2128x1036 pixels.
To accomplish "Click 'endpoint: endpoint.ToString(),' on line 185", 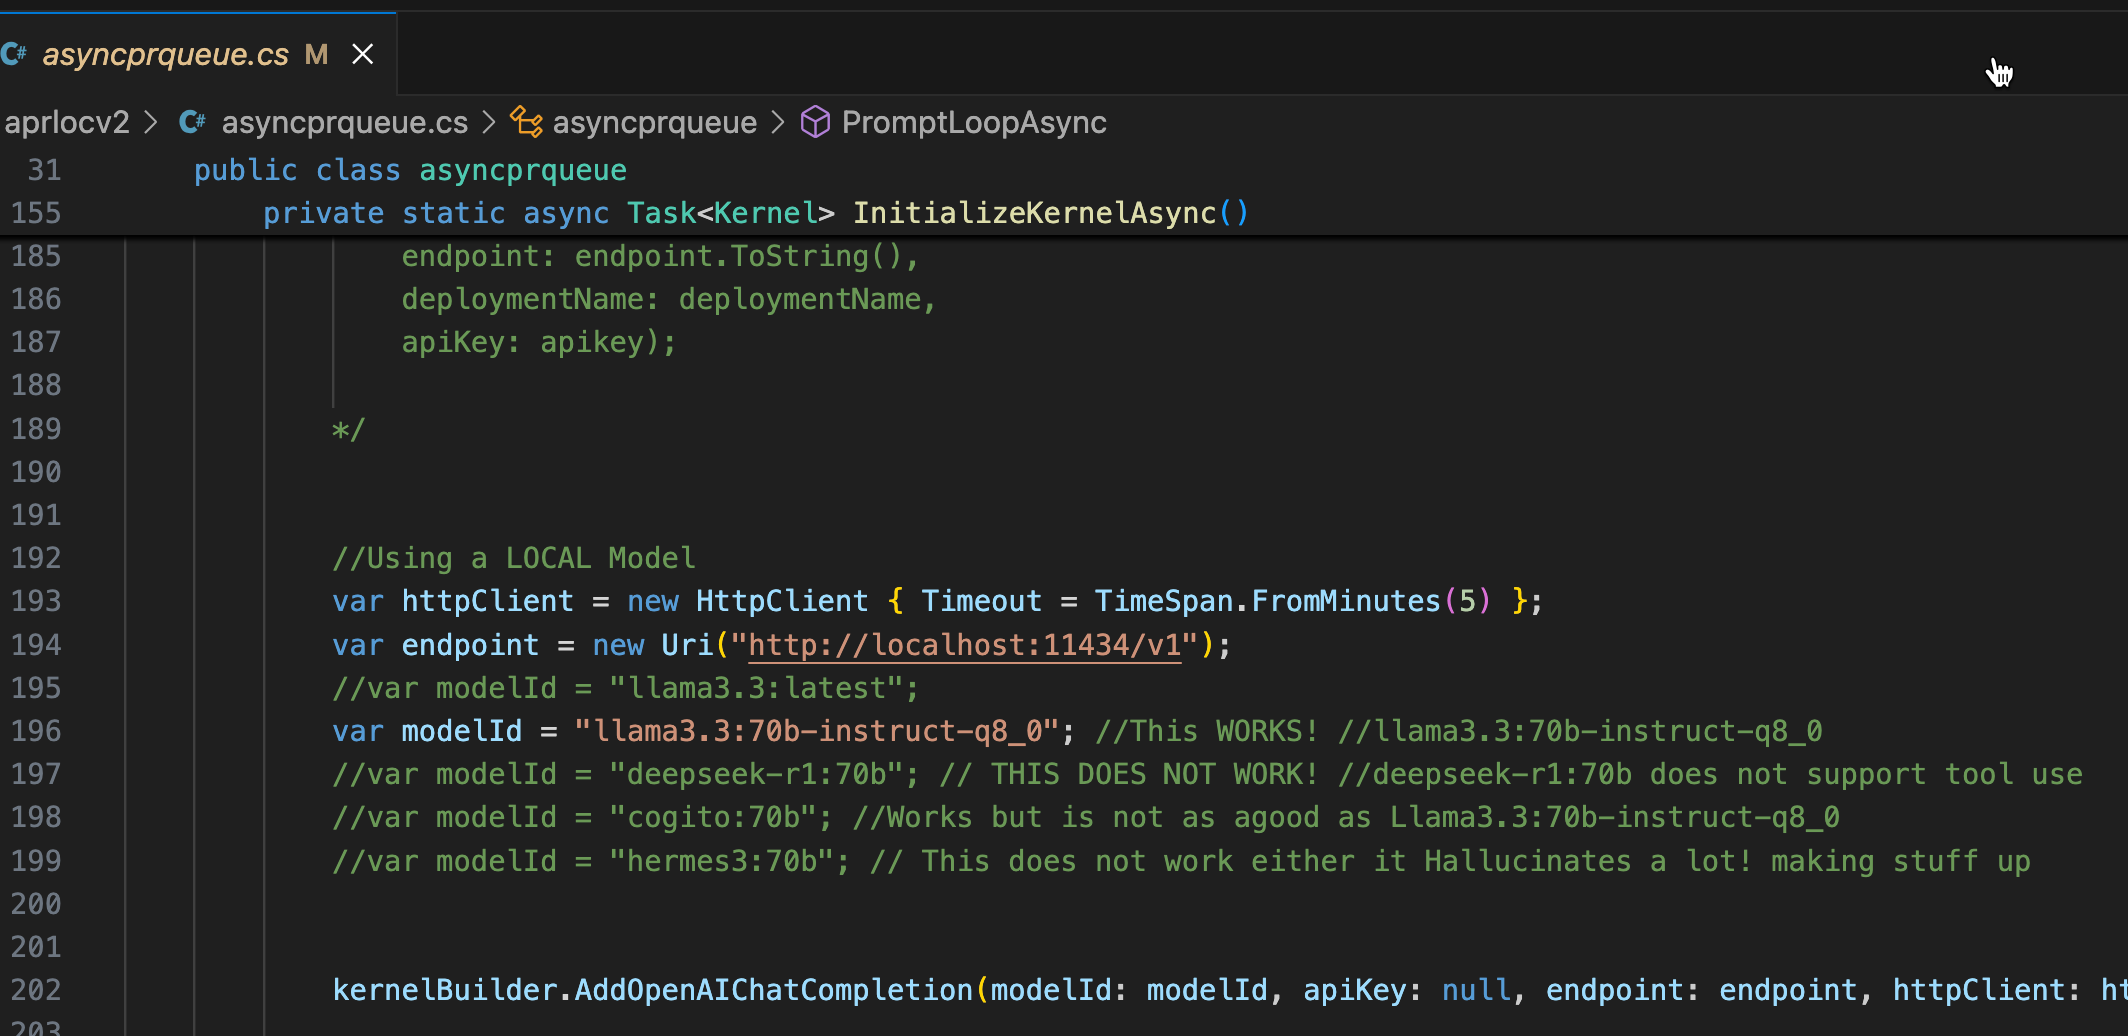I will [x=660, y=256].
